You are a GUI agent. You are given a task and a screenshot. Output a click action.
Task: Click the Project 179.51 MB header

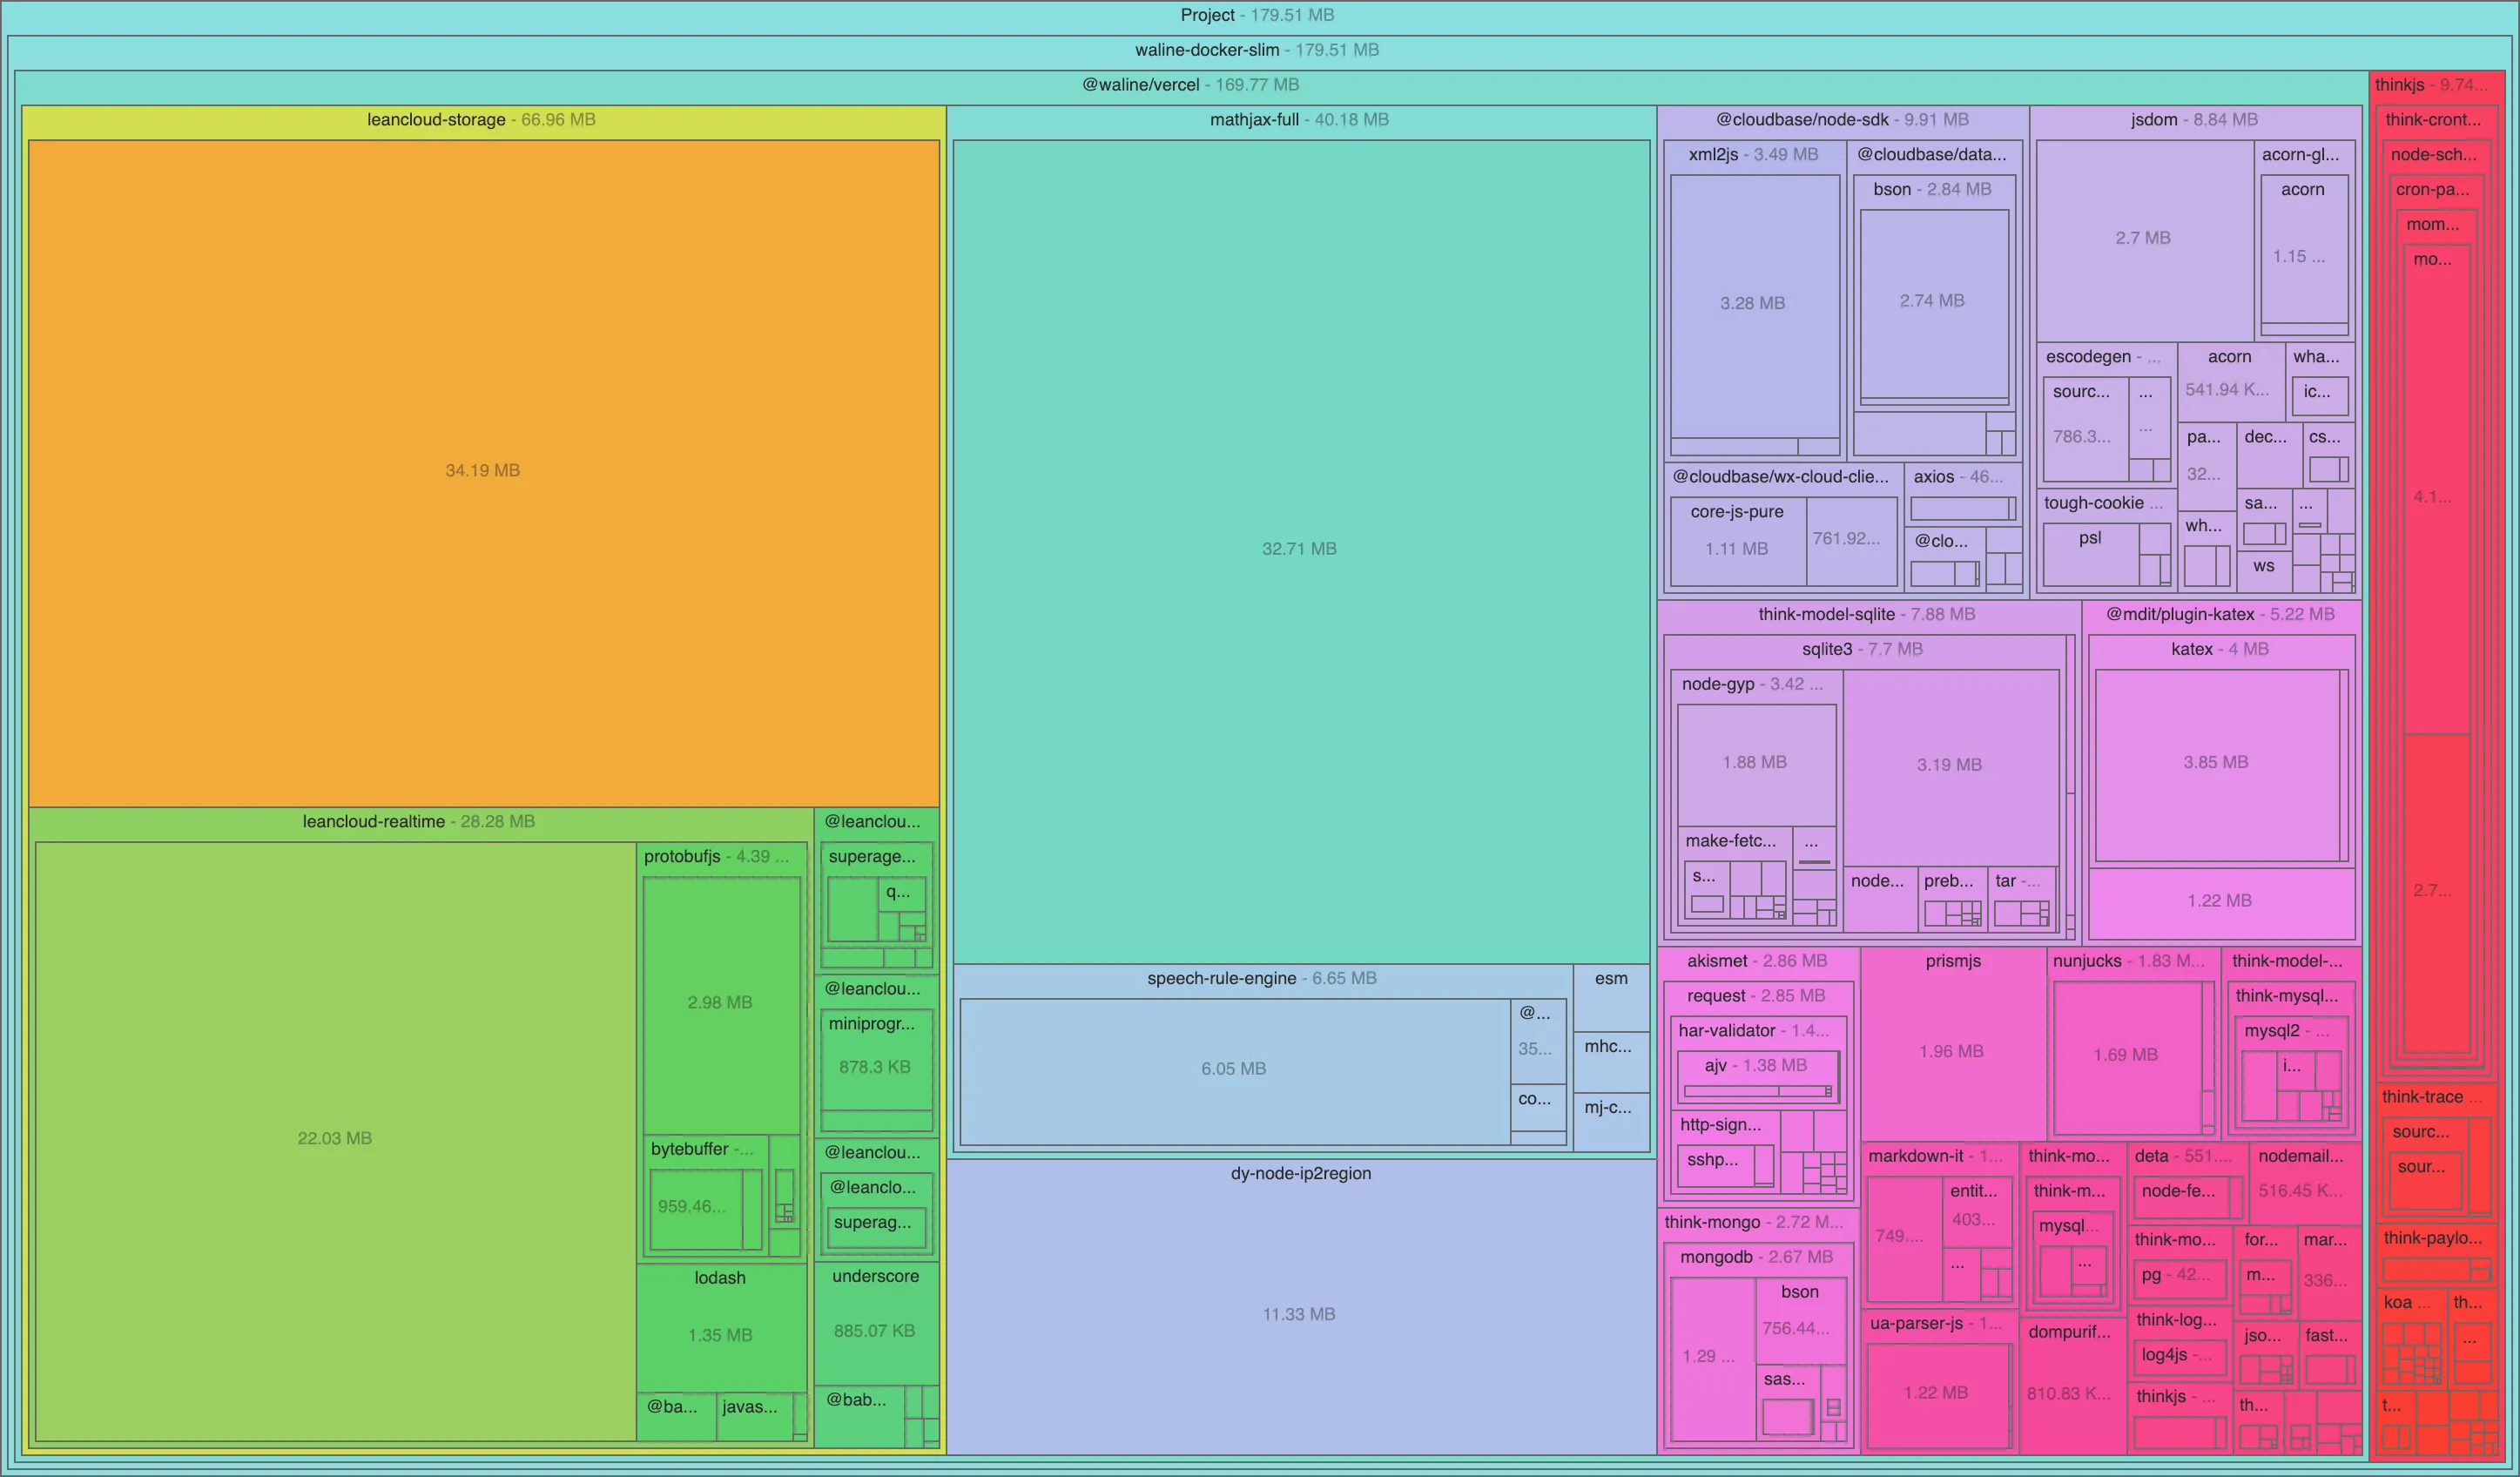tap(1257, 15)
